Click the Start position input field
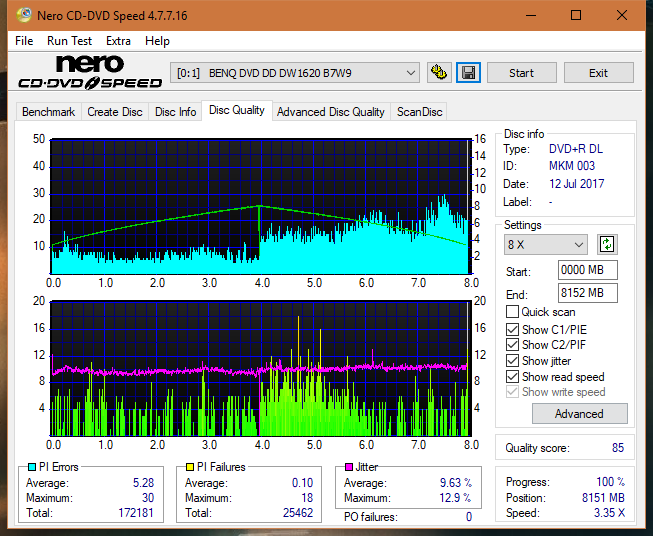Image resolution: width=653 pixels, height=536 pixels. (x=587, y=270)
